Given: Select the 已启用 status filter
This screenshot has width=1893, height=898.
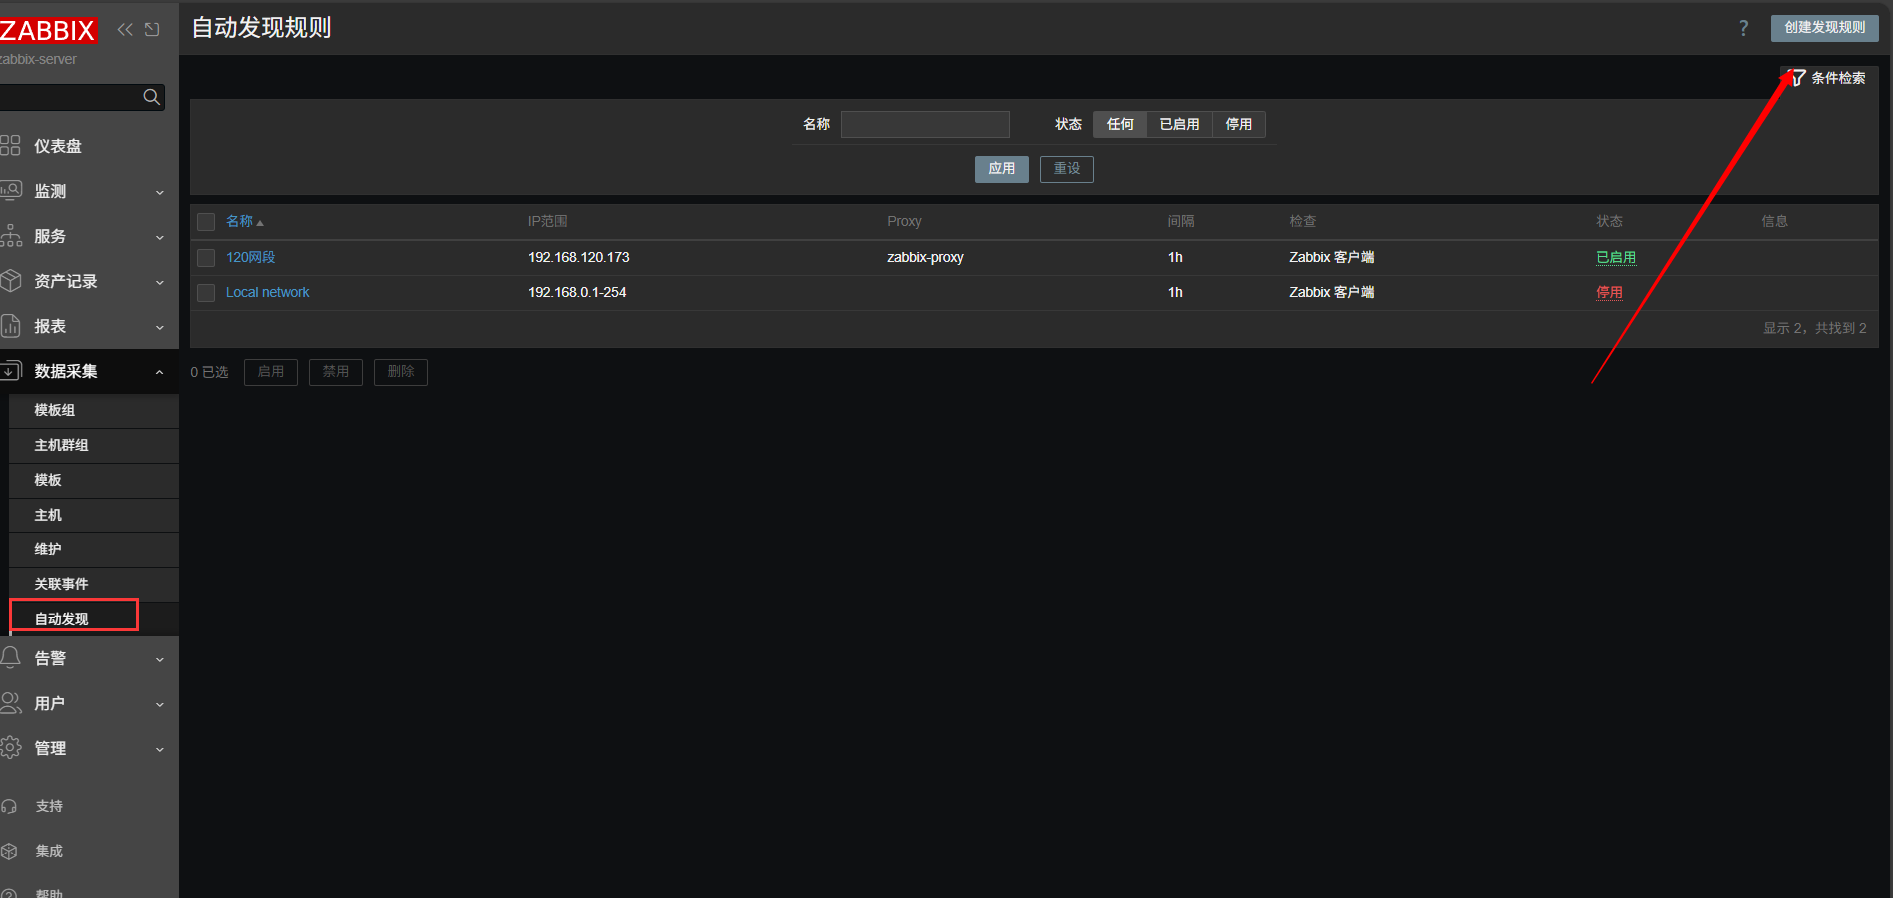Looking at the screenshot, I should coord(1179,124).
